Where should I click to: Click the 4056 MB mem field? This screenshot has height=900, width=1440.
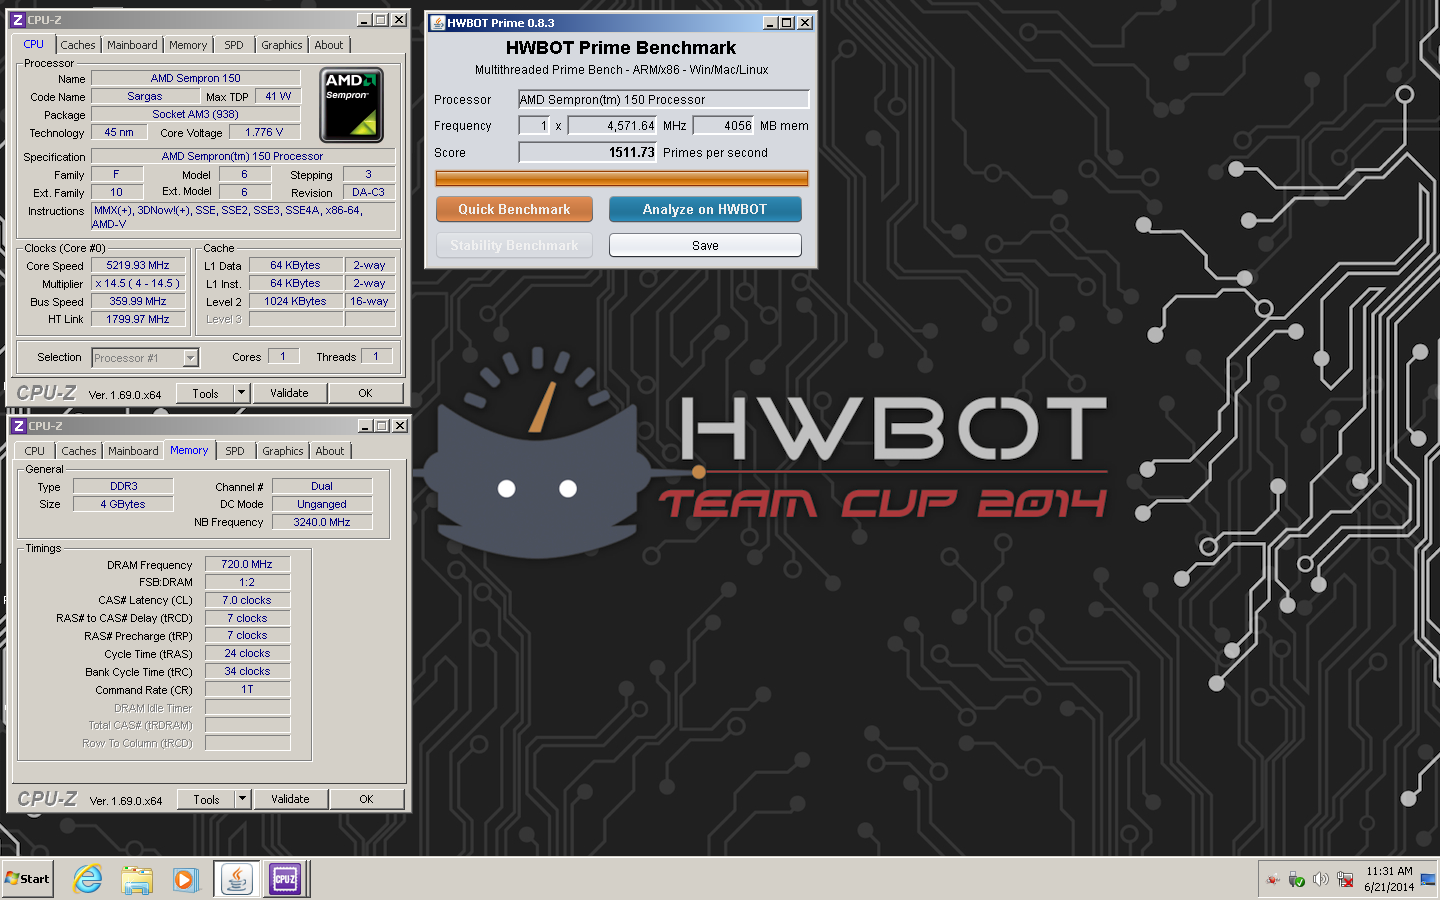point(724,125)
